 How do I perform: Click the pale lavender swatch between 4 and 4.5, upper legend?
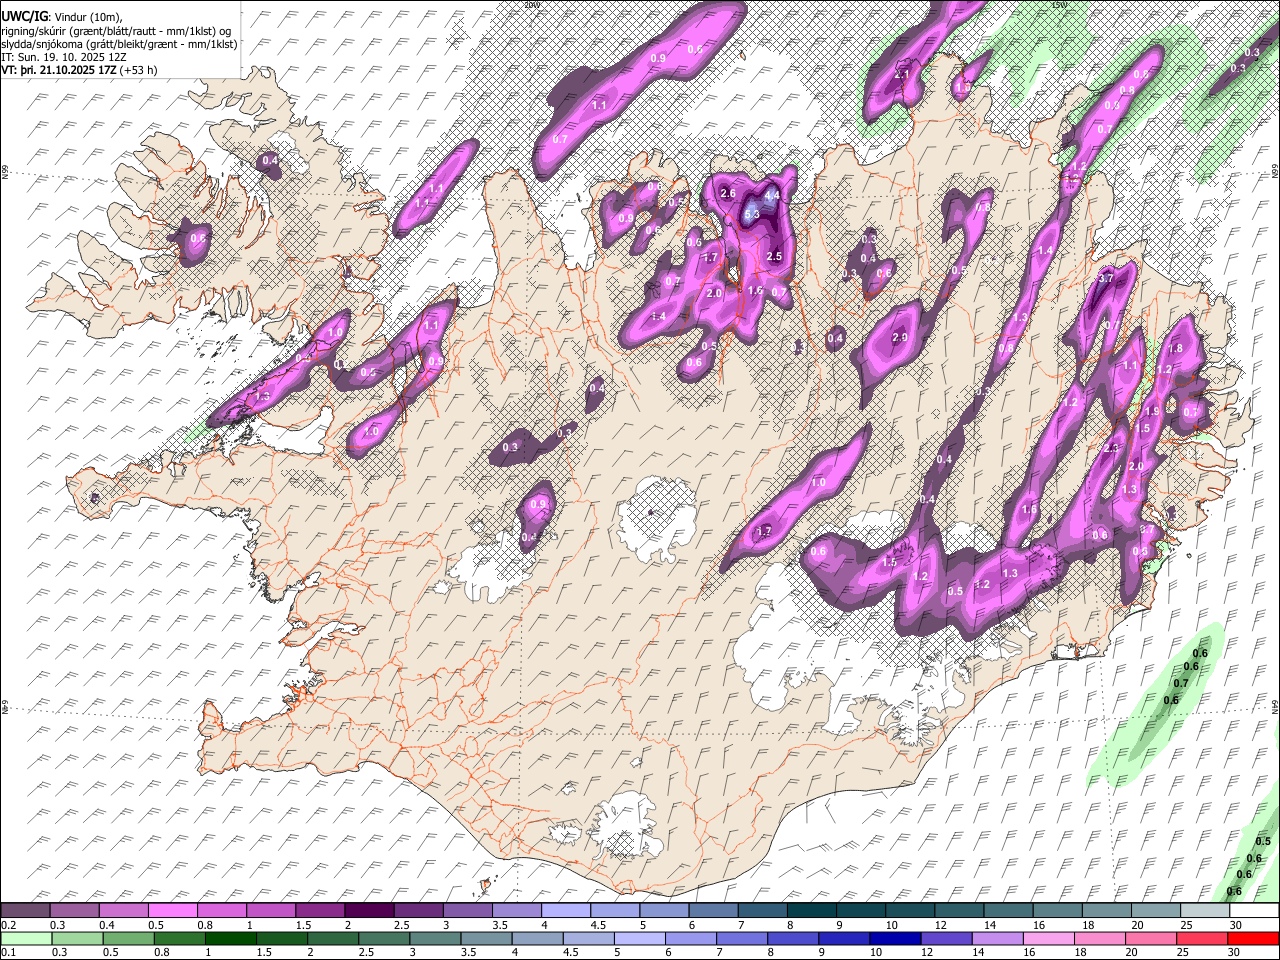click(565, 911)
